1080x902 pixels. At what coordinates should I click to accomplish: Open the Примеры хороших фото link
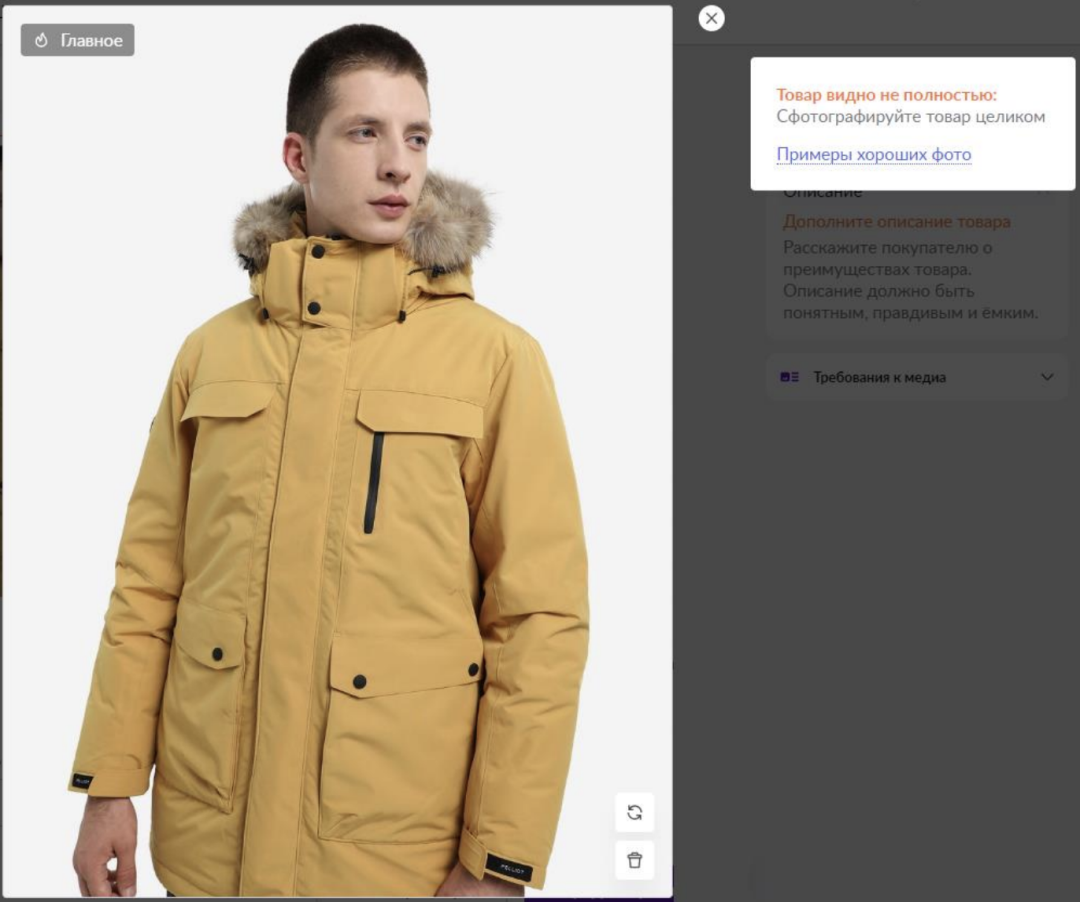[873, 154]
